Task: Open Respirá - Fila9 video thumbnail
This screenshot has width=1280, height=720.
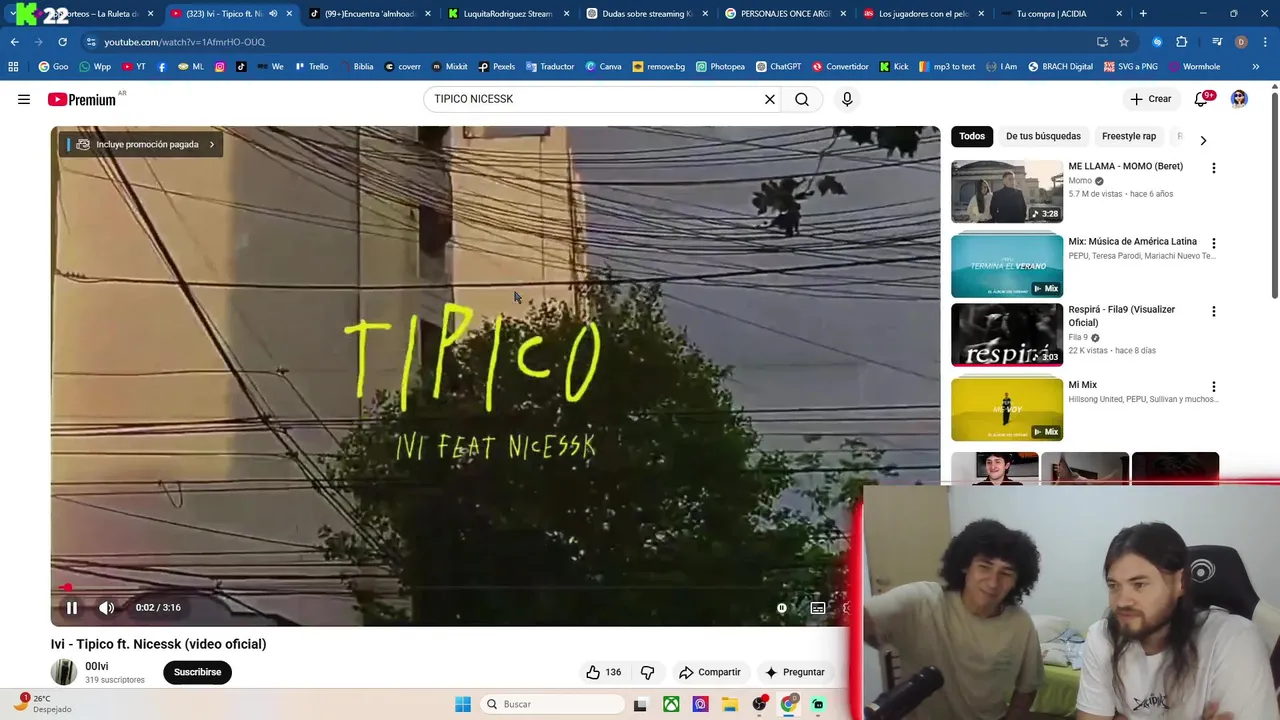Action: click(x=1007, y=335)
